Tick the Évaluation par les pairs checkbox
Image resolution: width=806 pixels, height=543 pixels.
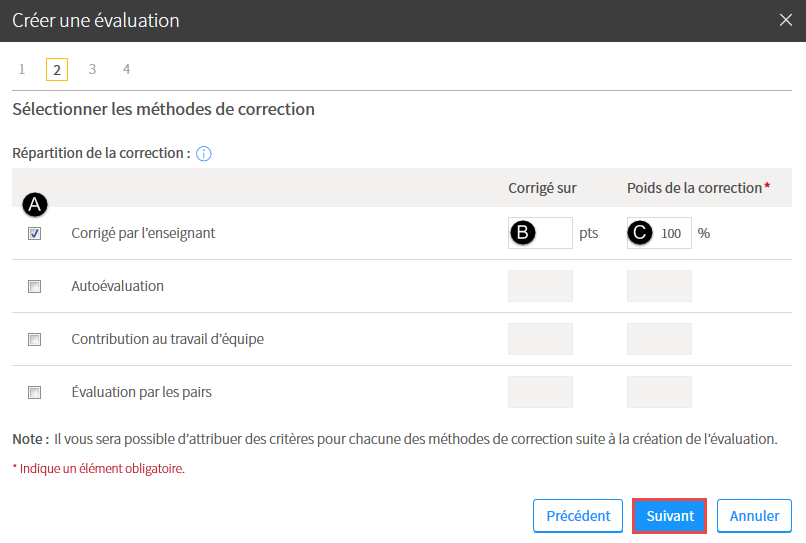(34, 392)
